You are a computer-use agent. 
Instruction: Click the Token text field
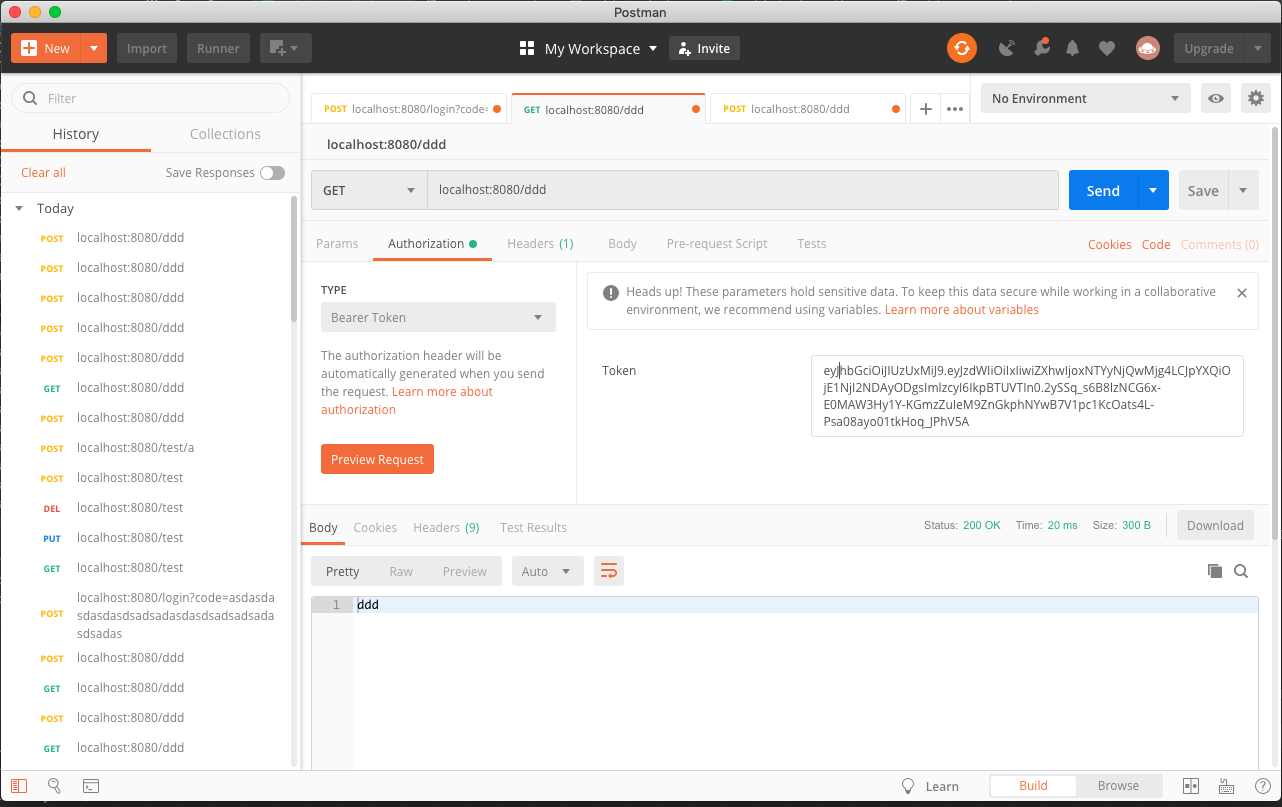1027,396
